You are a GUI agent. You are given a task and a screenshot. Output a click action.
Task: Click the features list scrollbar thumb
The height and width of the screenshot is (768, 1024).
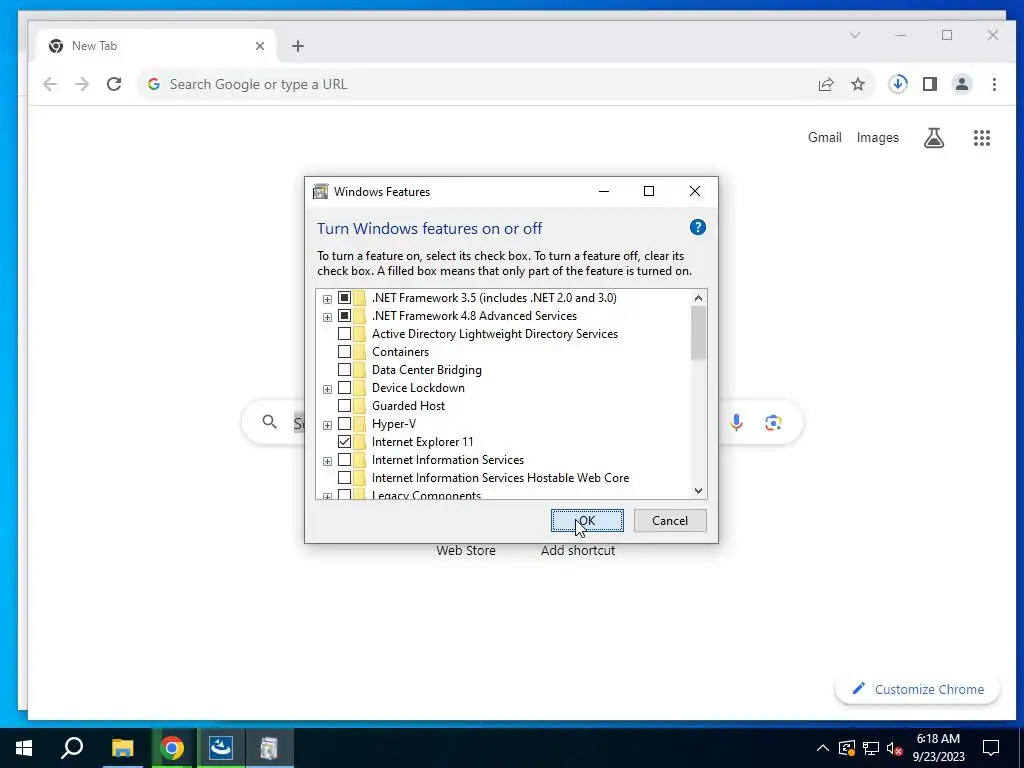pos(698,333)
